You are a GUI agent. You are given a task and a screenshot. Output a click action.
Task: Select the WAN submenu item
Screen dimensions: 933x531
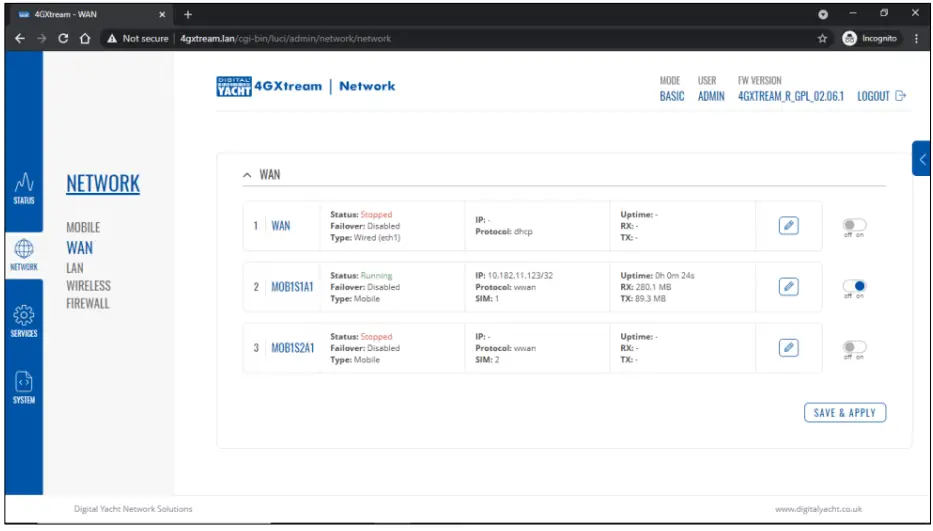click(80, 248)
